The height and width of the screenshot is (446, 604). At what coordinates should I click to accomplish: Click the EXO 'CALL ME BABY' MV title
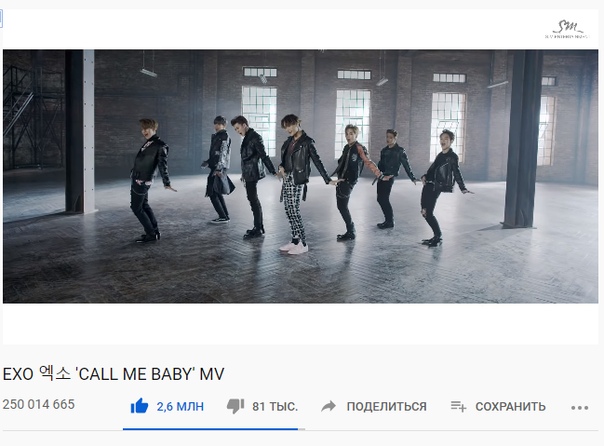point(113,374)
